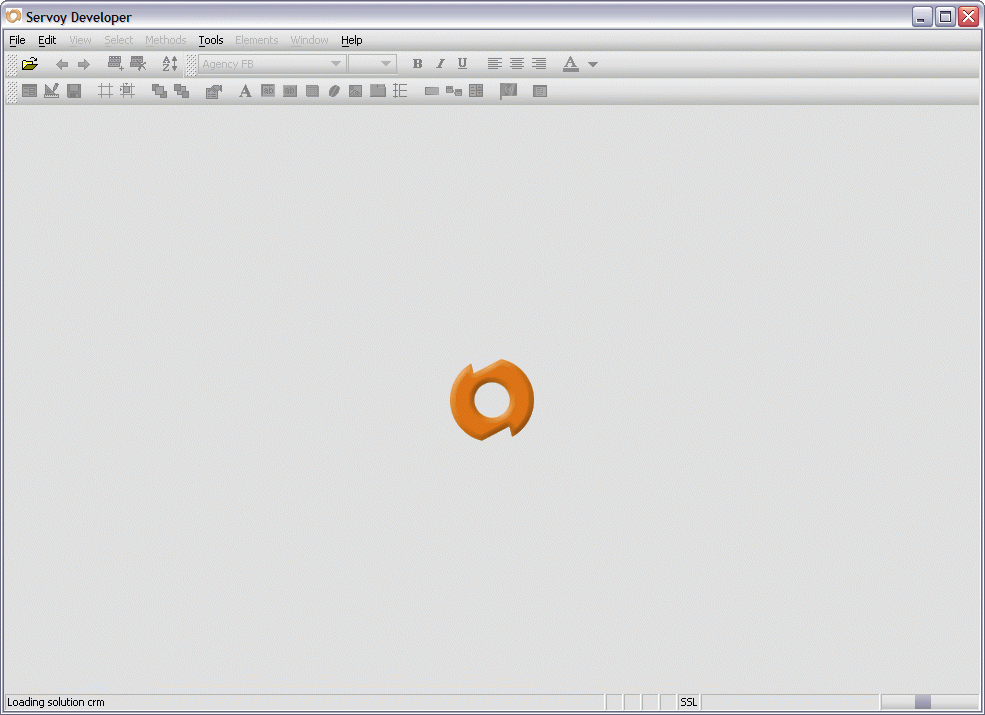Click the send-to-back layering icon

coord(180,91)
